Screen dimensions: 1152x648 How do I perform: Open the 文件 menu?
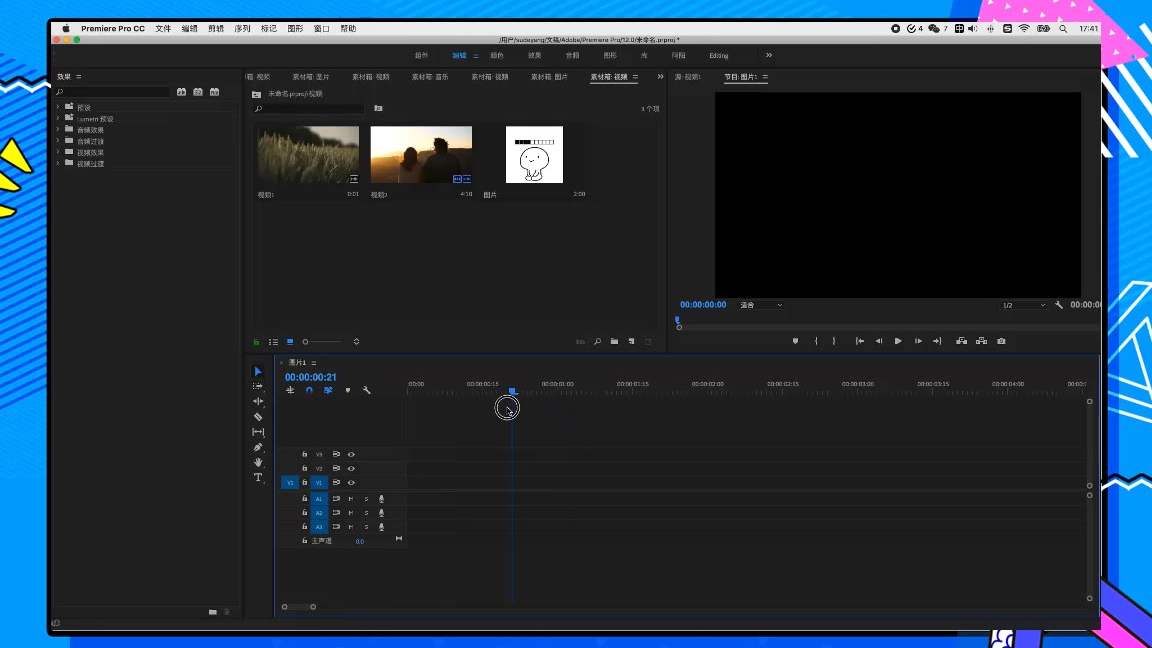click(163, 29)
